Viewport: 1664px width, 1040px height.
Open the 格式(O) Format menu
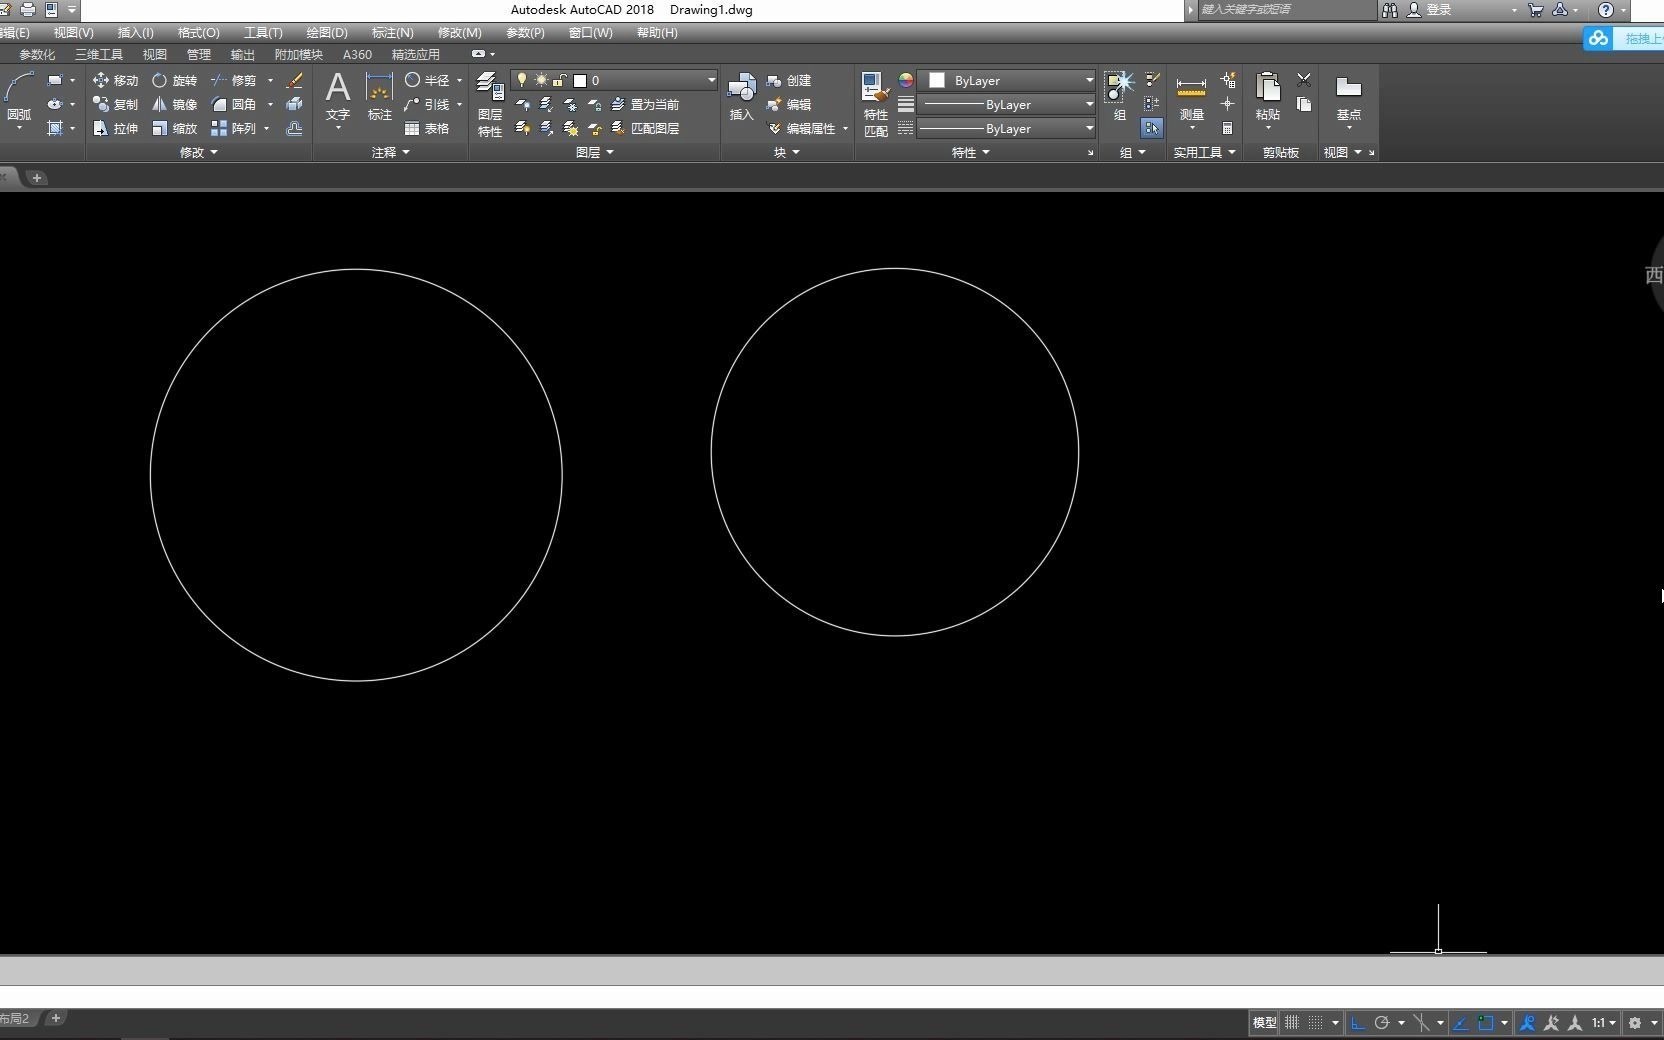(198, 33)
